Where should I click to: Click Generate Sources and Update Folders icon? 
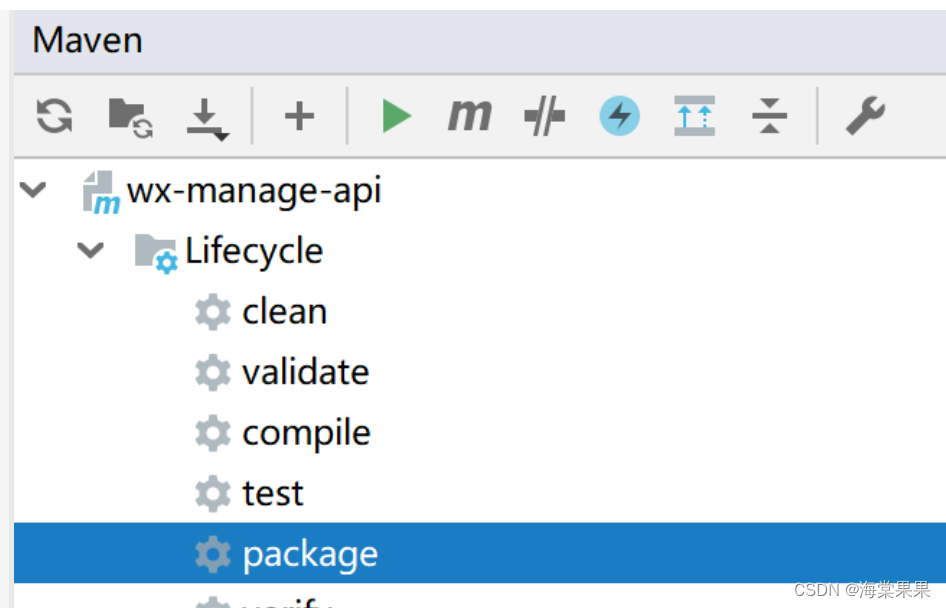pyautogui.click(x=130, y=117)
